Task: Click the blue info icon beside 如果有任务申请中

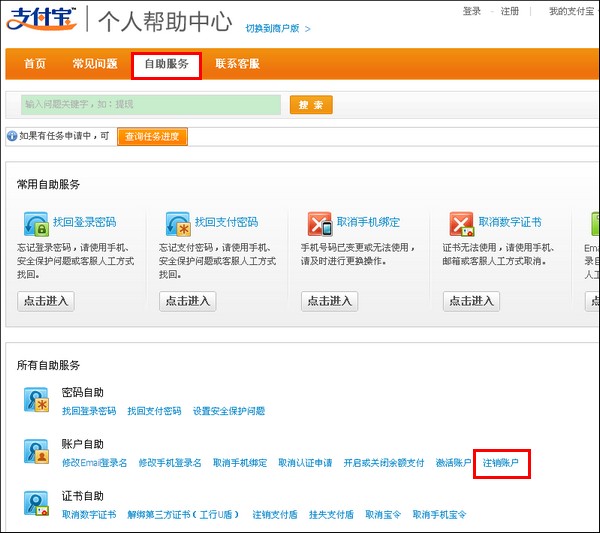Action: pyautogui.click(x=12, y=136)
